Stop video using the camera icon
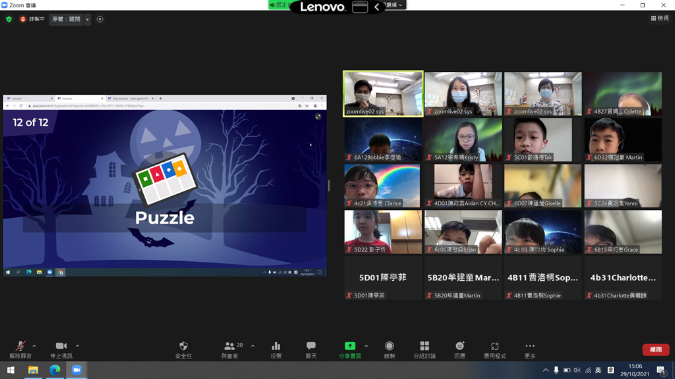Image resolution: width=675 pixels, height=379 pixels. coord(61,349)
